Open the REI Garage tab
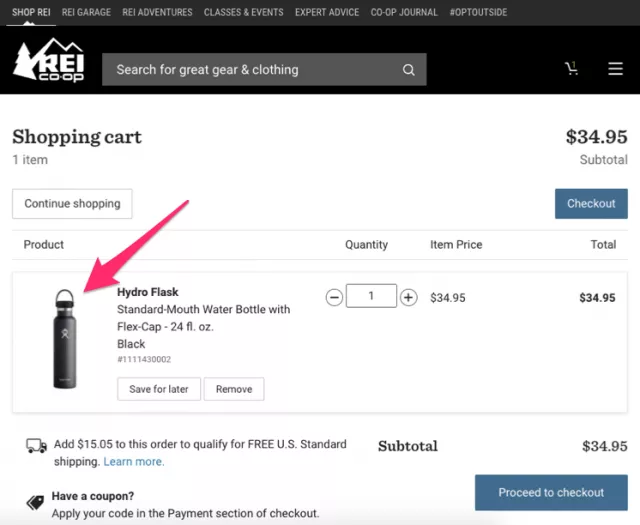Viewport: 640px width, 525px height. click(84, 12)
